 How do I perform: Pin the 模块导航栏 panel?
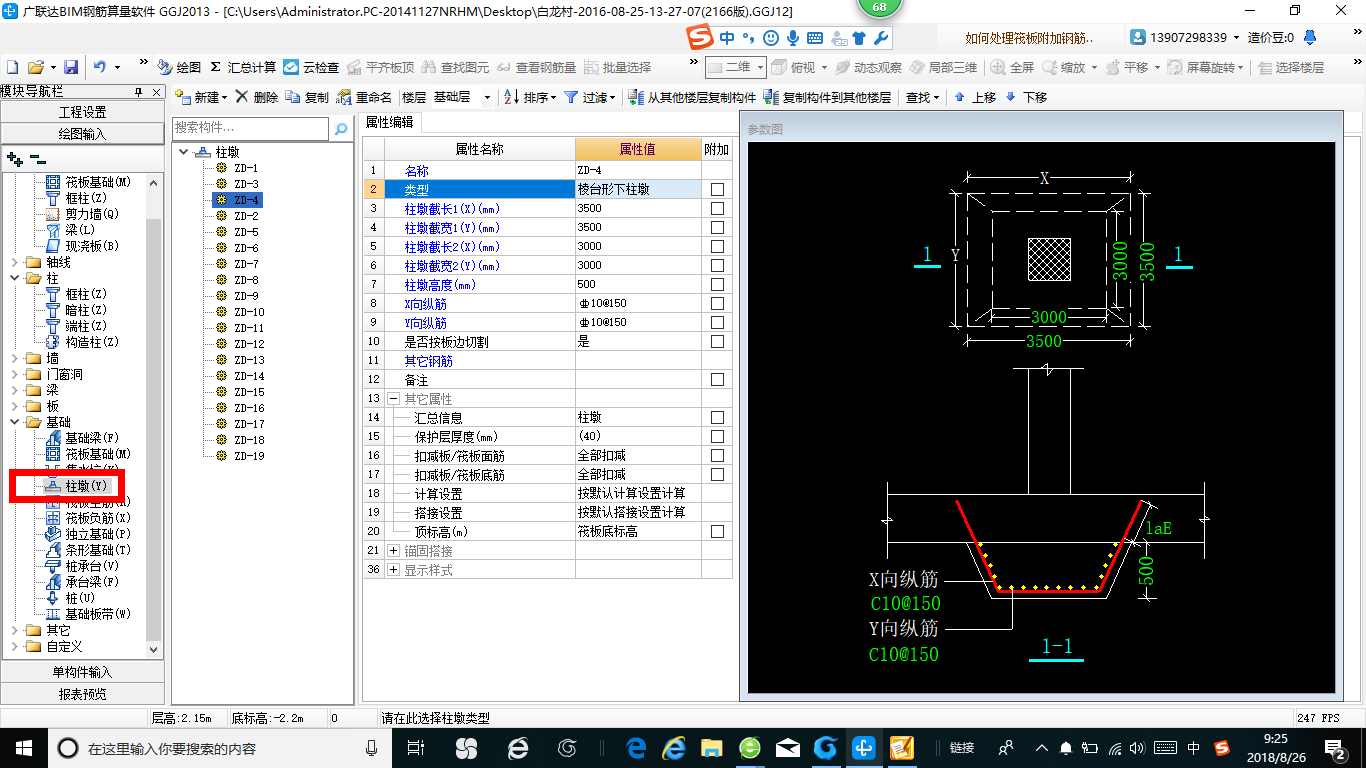(x=139, y=91)
